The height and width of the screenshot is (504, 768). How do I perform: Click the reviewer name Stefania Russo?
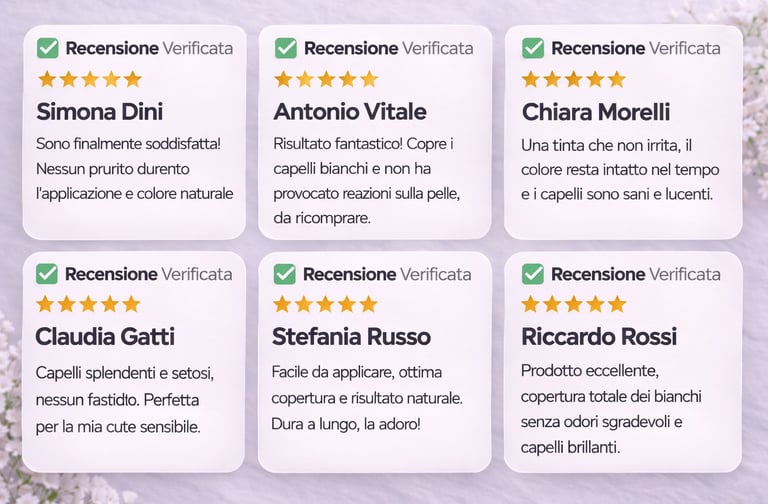tap(352, 336)
